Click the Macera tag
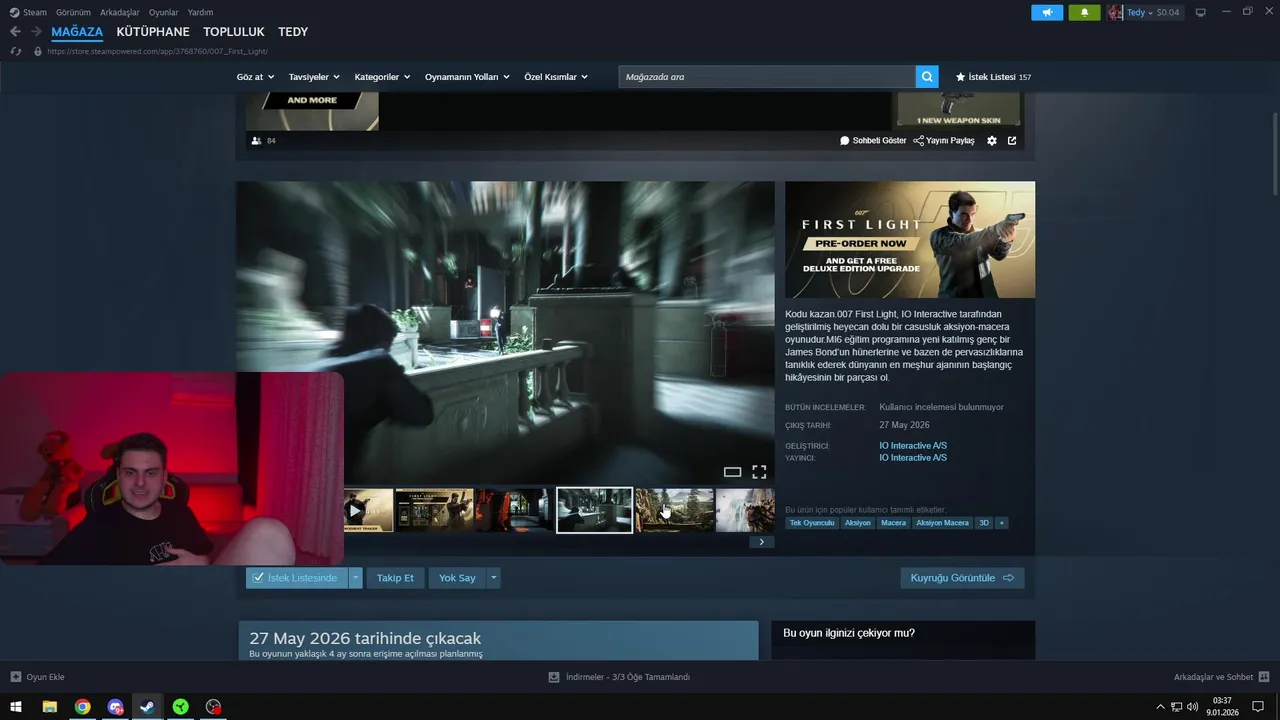The image size is (1280, 720). pos(893,523)
